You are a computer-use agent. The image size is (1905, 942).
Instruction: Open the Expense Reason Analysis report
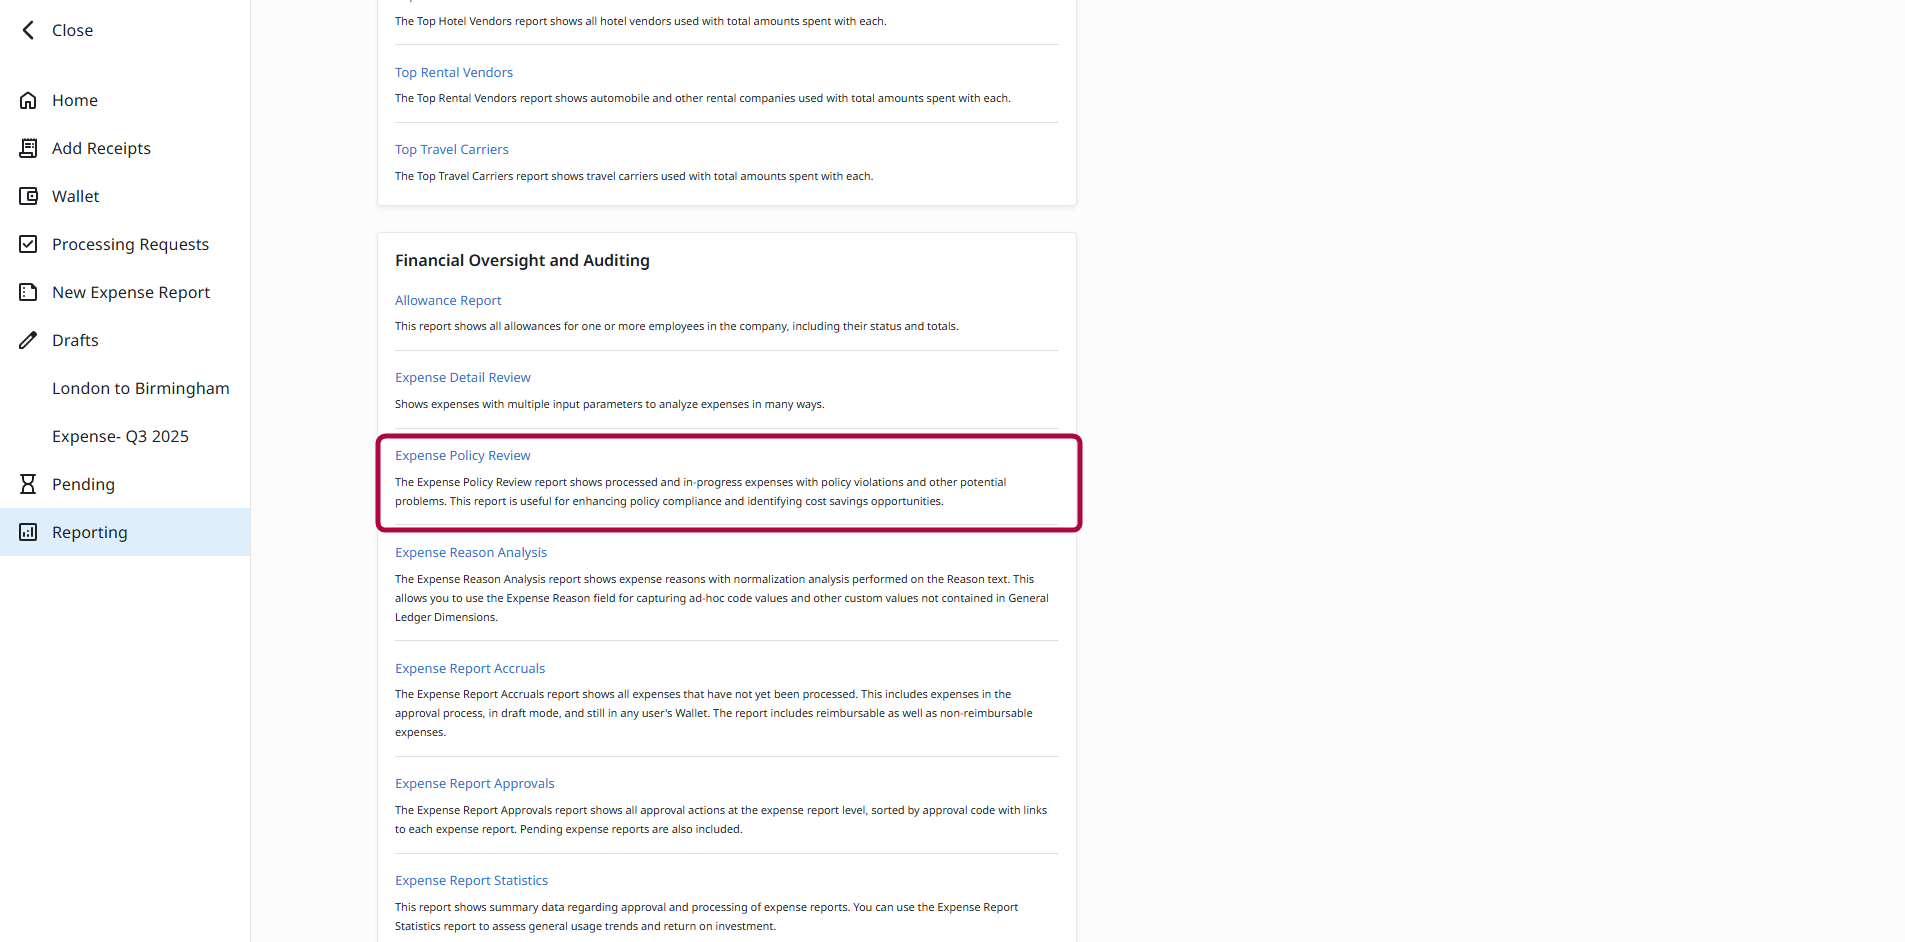(x=470, y=552)
